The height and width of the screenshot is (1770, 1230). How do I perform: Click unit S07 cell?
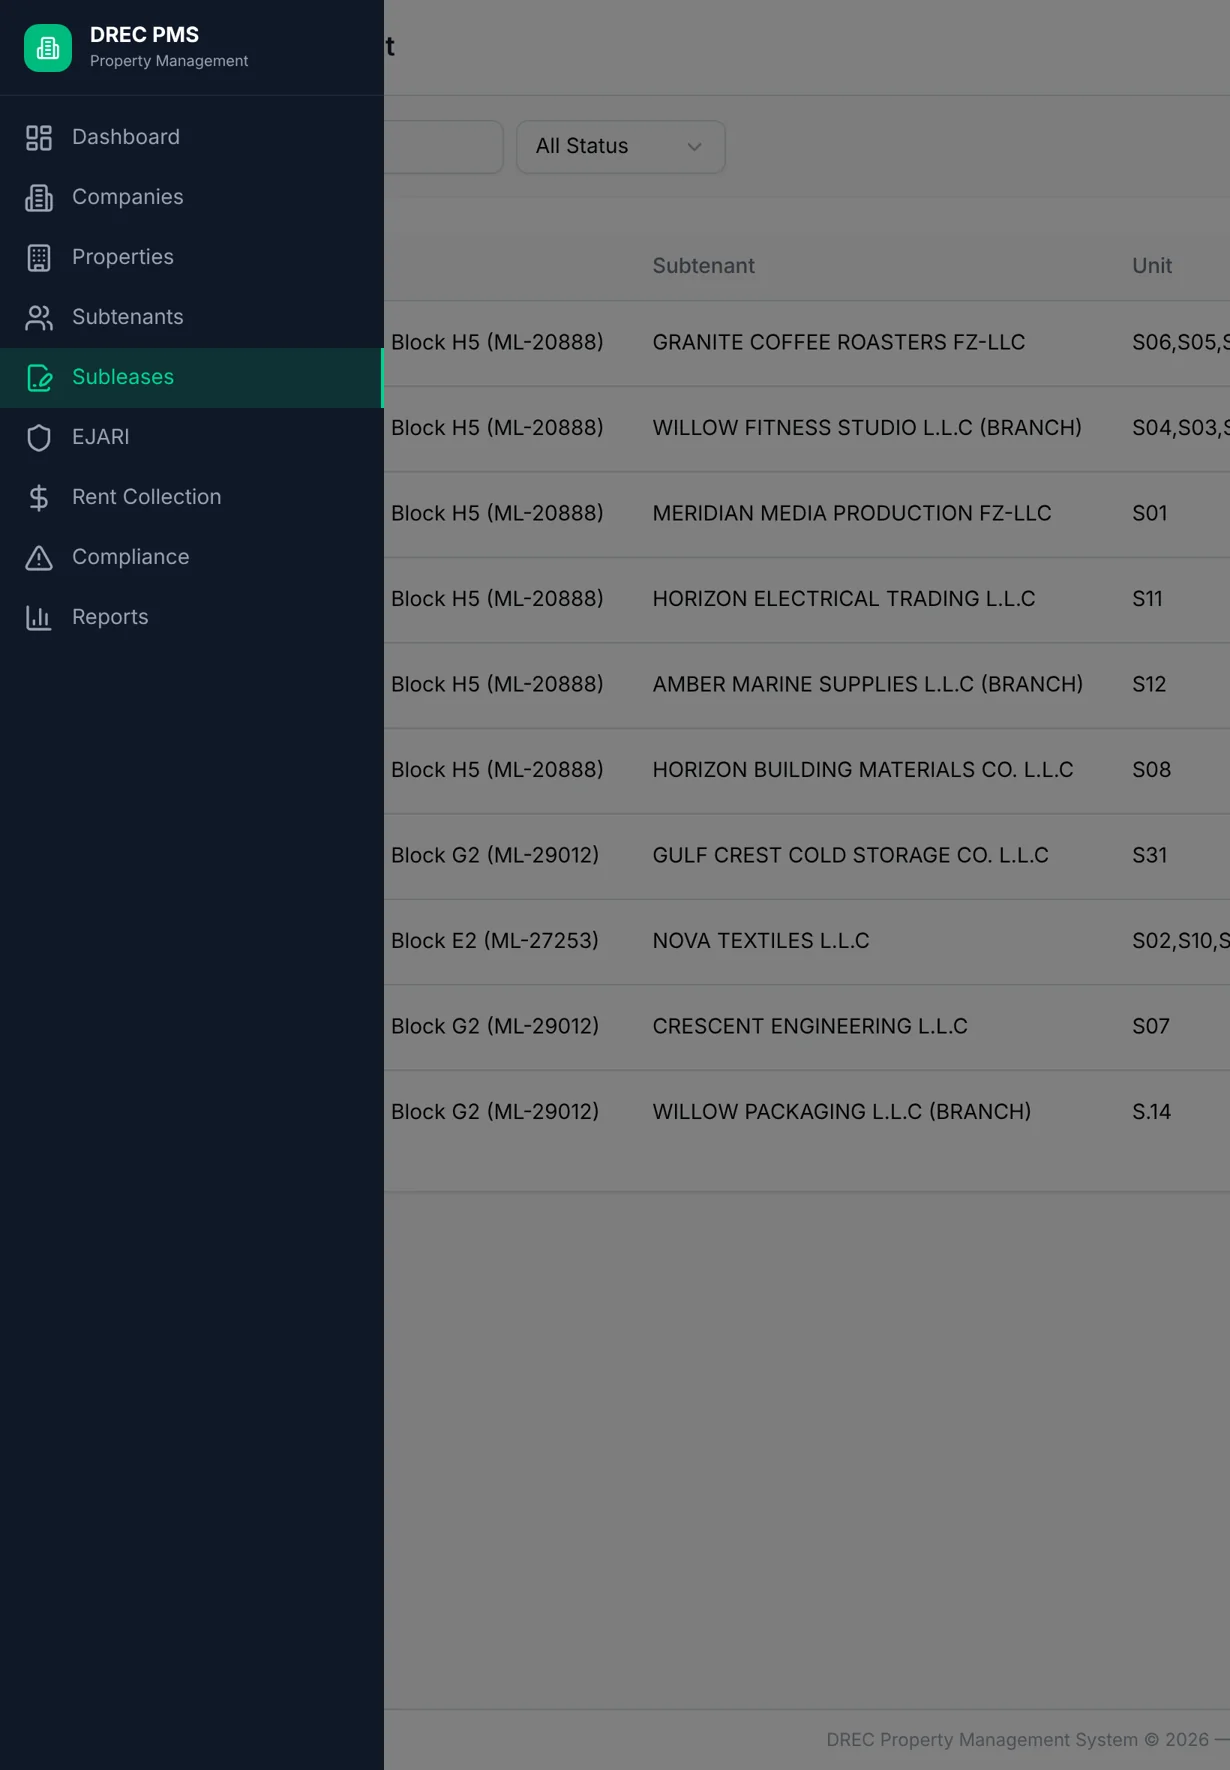(x=1151, y=1027)
